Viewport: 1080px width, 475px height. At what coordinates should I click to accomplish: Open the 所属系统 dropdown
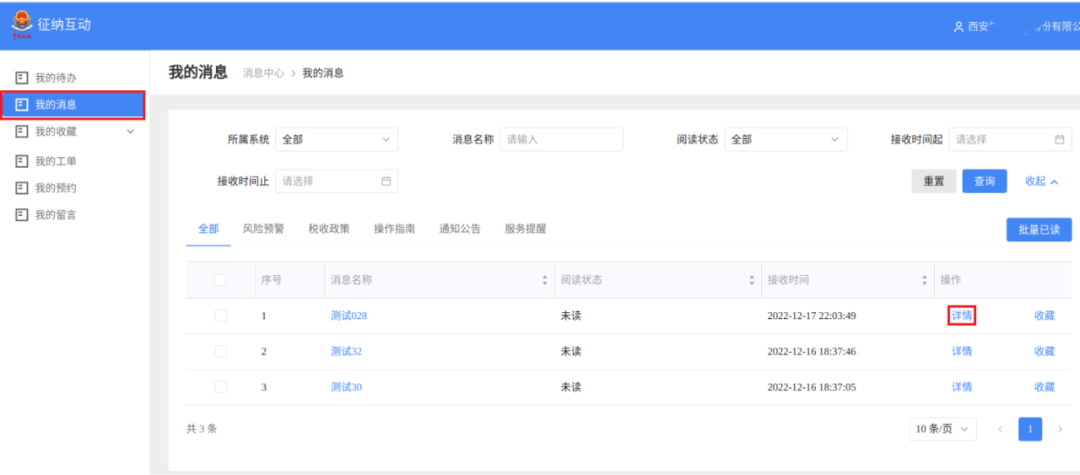point(336,140)
